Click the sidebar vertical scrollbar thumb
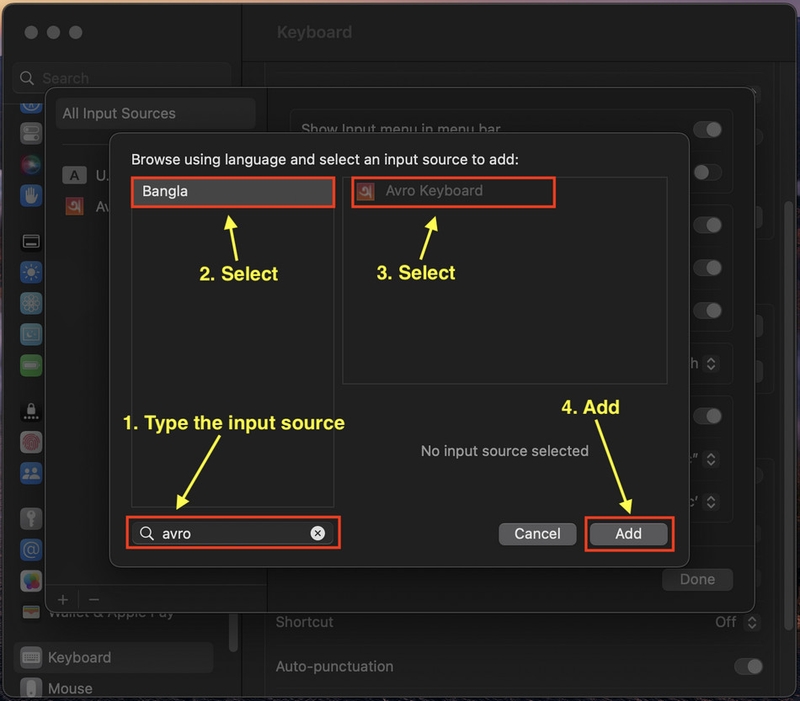 coord(233,632)
